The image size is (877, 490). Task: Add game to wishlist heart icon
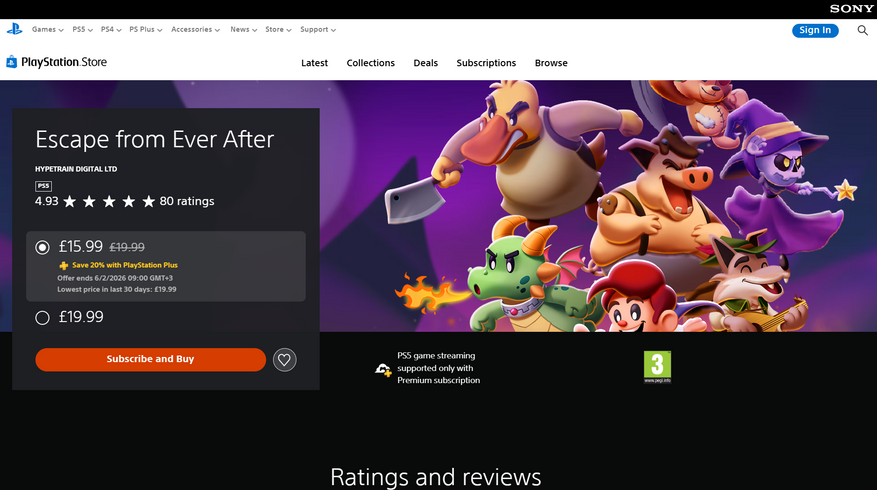tap(284, 360)
